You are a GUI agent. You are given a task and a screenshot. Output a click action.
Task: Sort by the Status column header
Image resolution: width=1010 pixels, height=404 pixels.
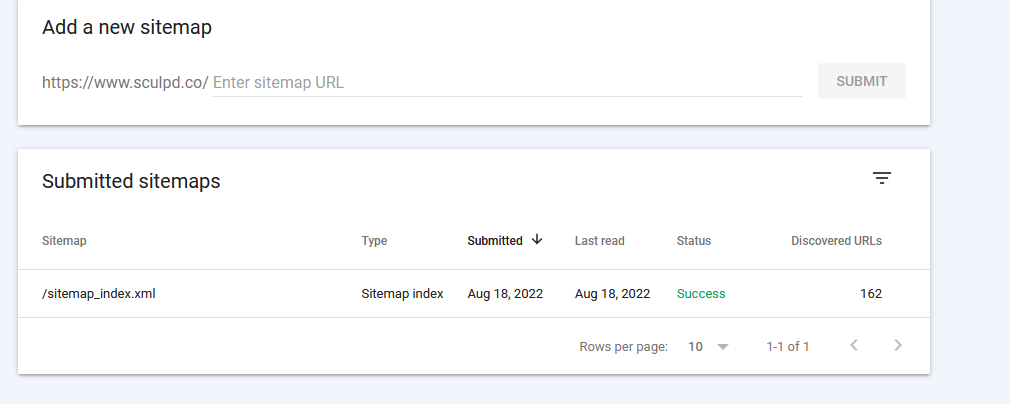pos(694,241)
